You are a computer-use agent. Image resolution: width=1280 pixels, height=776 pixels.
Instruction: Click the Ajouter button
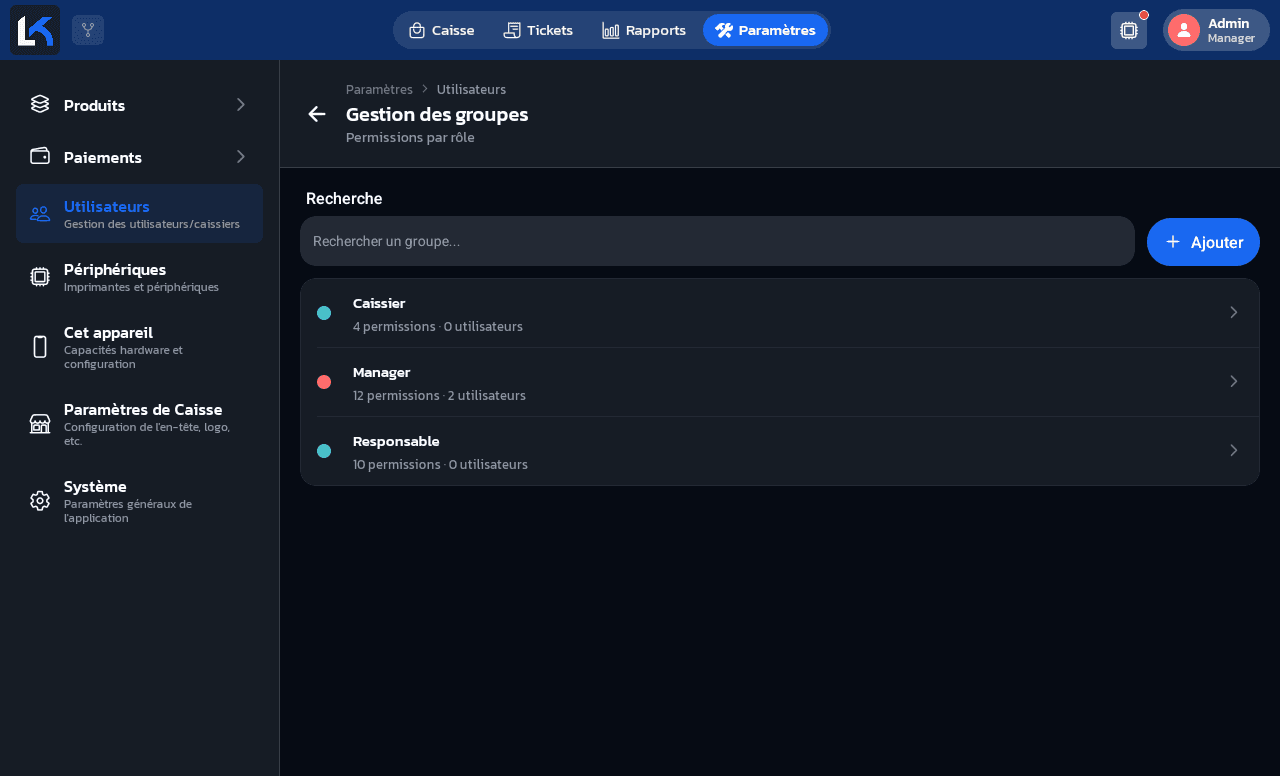(x=1203, y=242)
